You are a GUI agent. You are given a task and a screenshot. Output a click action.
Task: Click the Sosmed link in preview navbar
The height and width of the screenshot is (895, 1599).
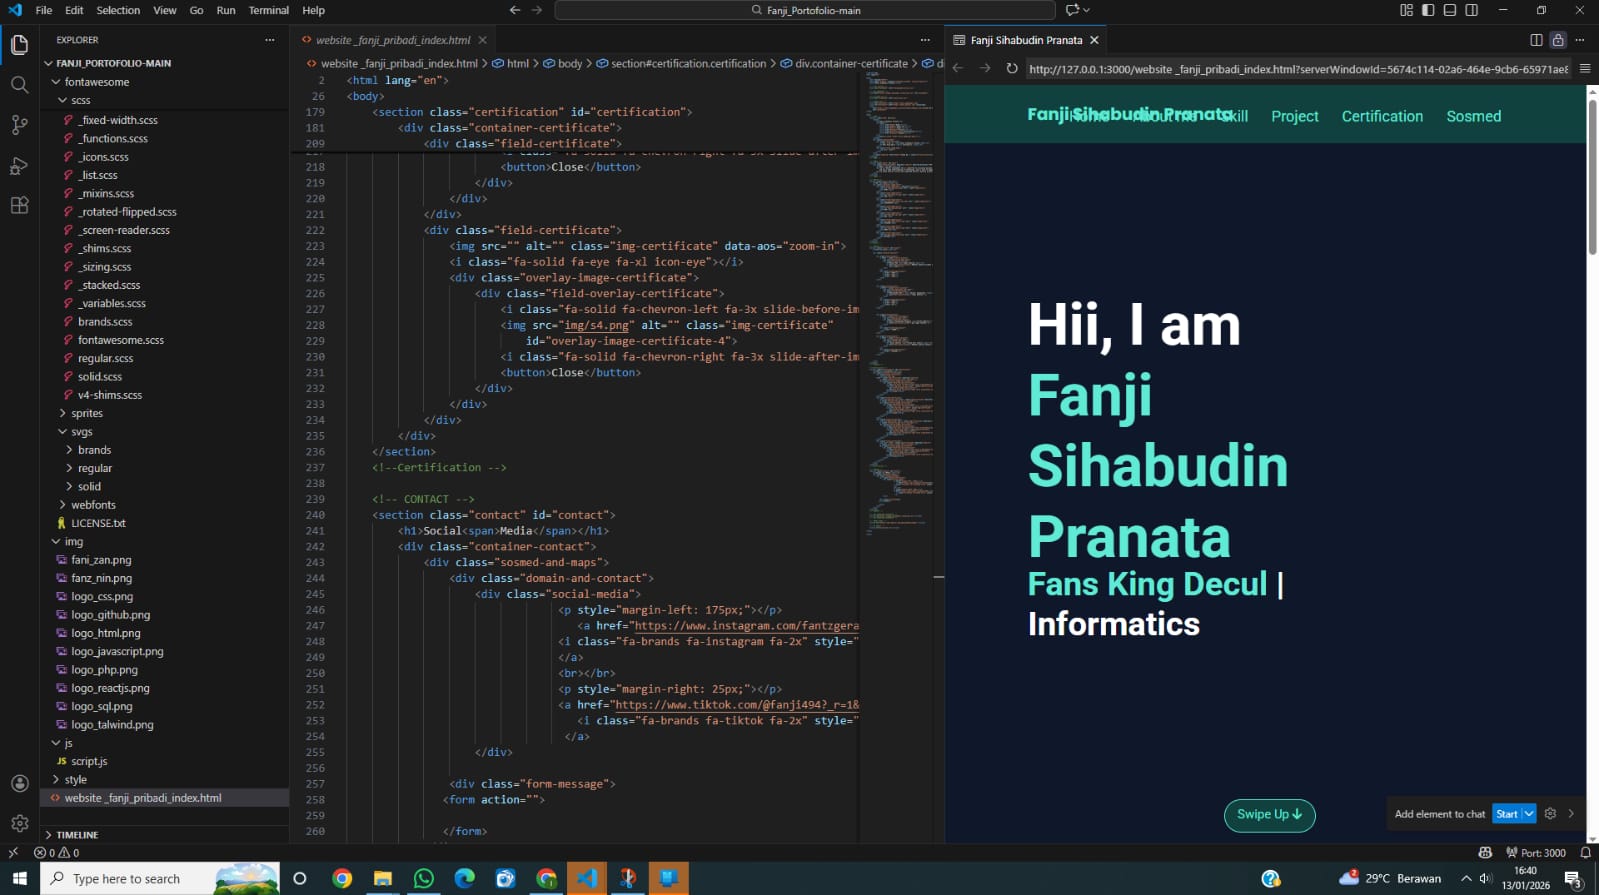click(1473, 116)
